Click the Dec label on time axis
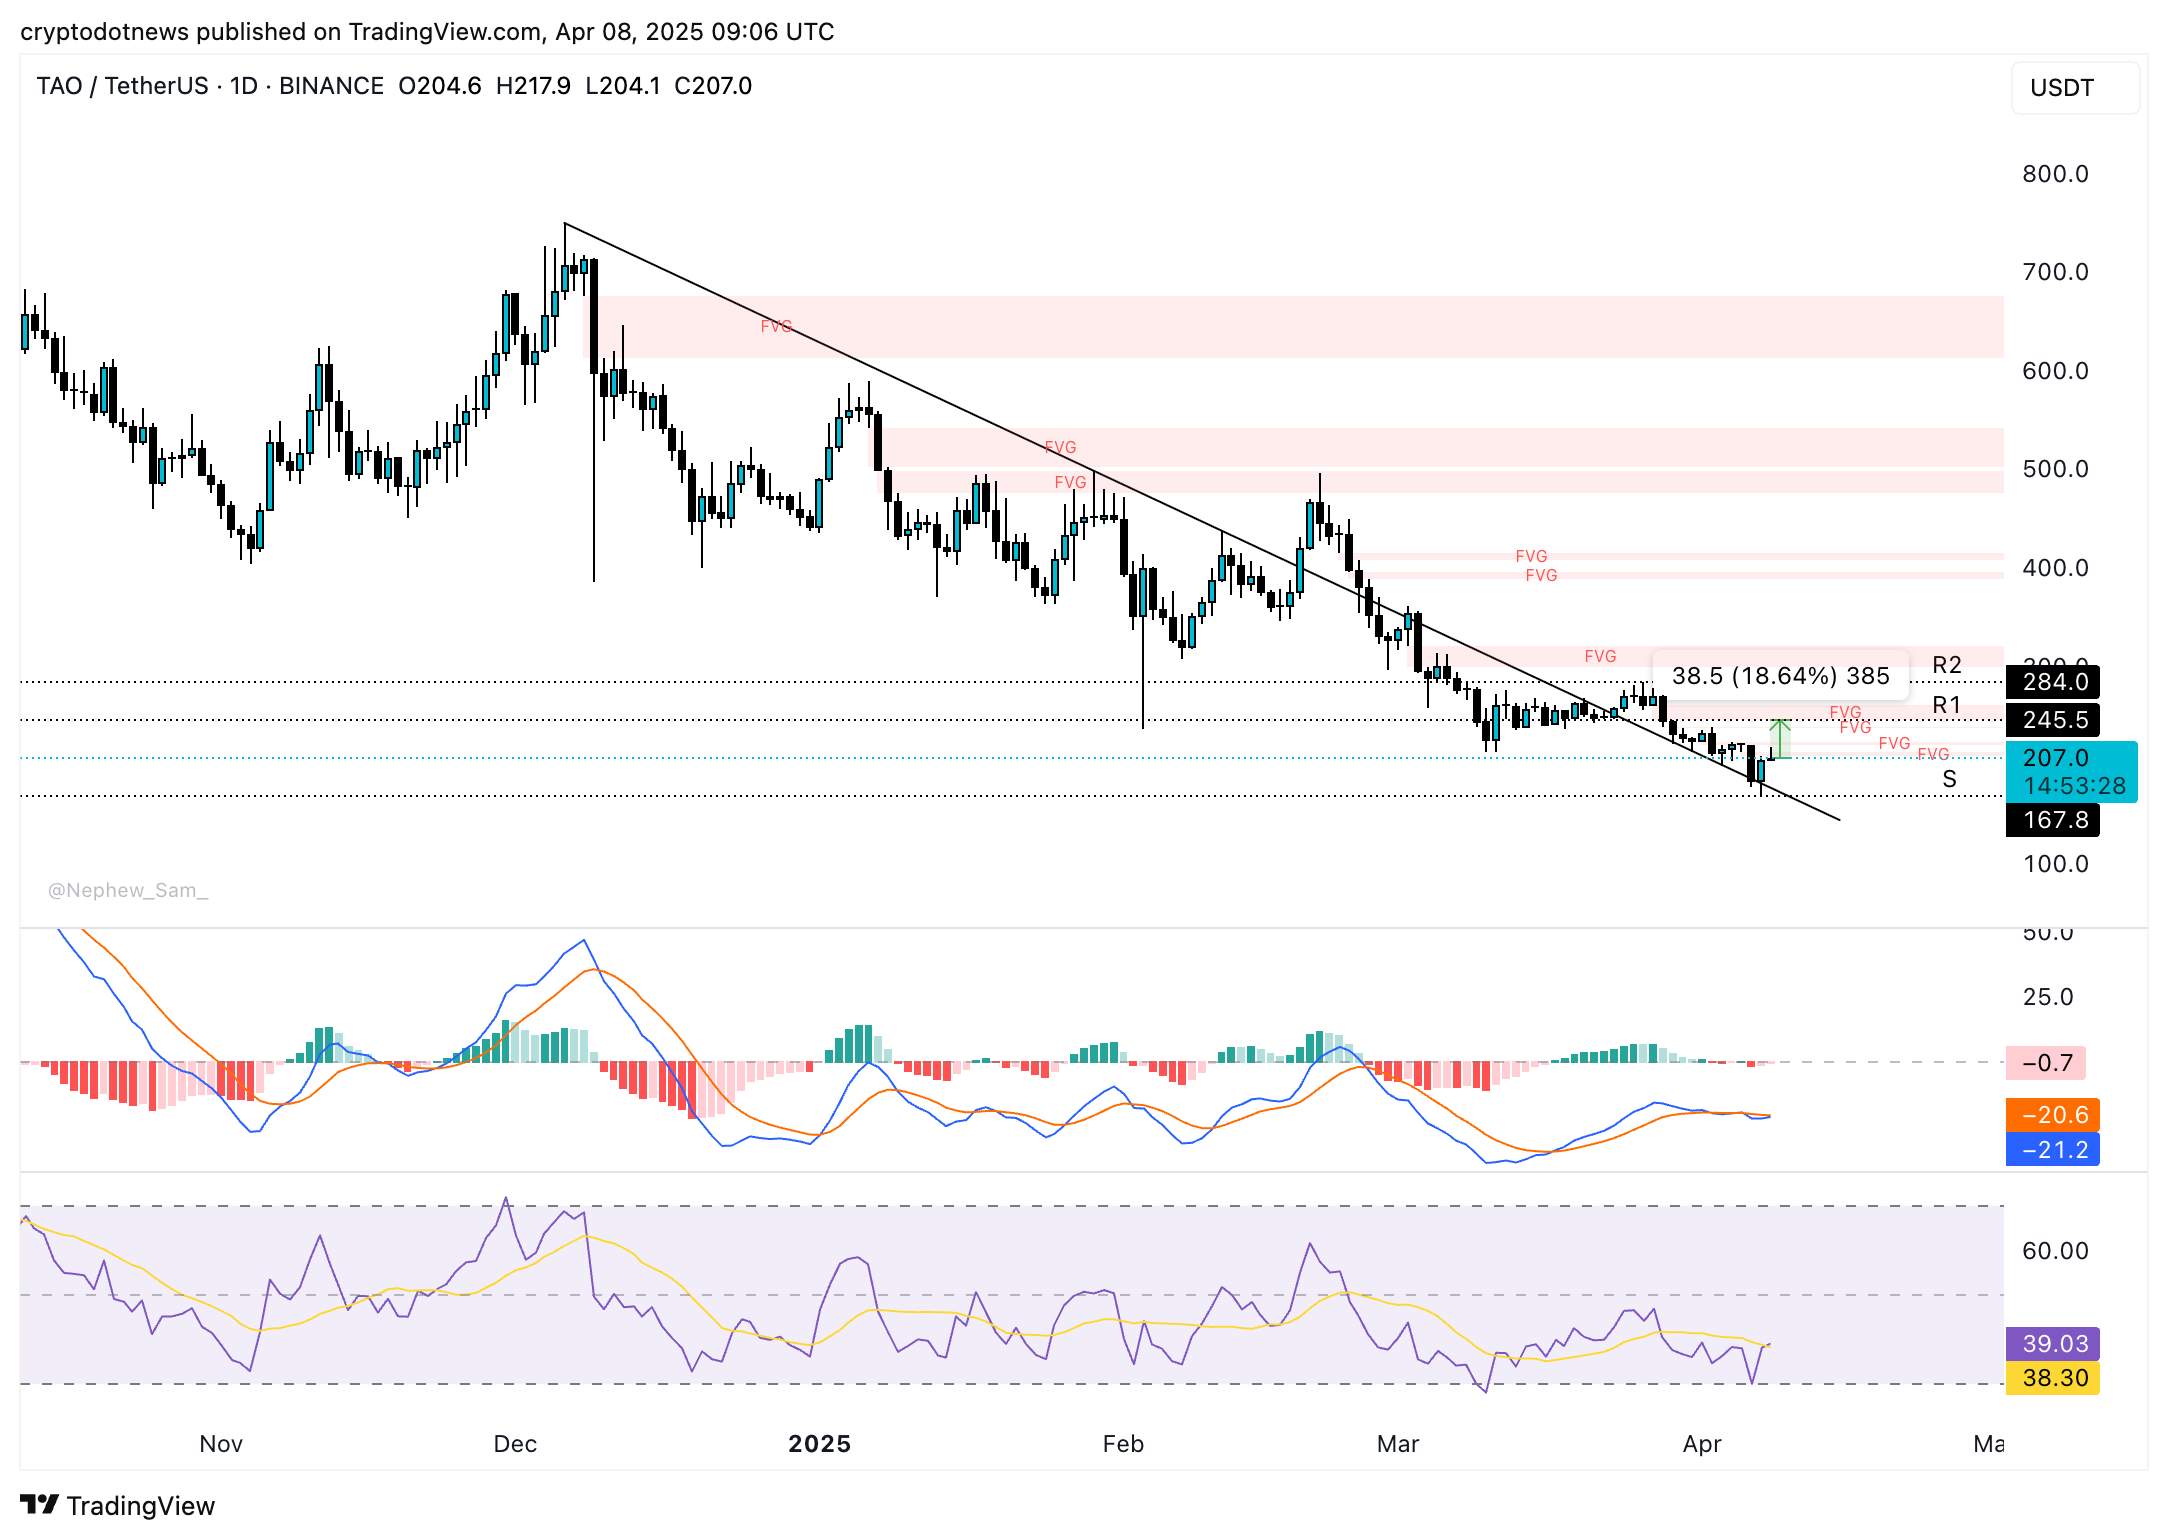2168x1540 pixels. 515,1443
